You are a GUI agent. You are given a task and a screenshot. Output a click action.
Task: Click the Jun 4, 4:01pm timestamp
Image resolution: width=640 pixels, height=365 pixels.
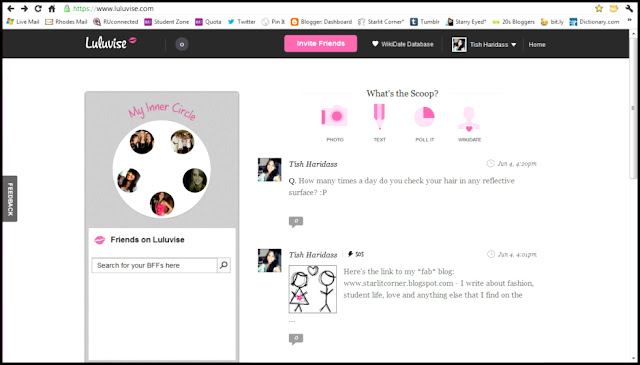pos(512,254)
